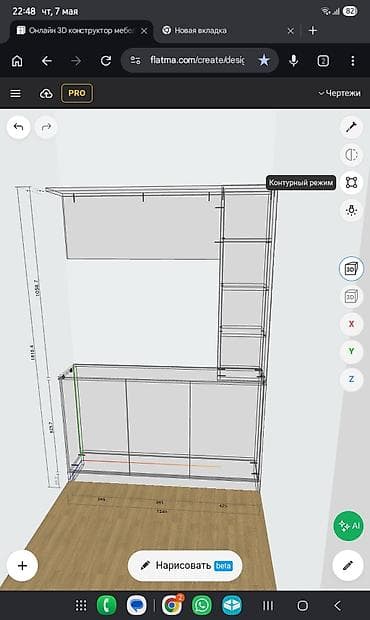Click the pencil edit button

pyautogui.click(x=348, y=565)
